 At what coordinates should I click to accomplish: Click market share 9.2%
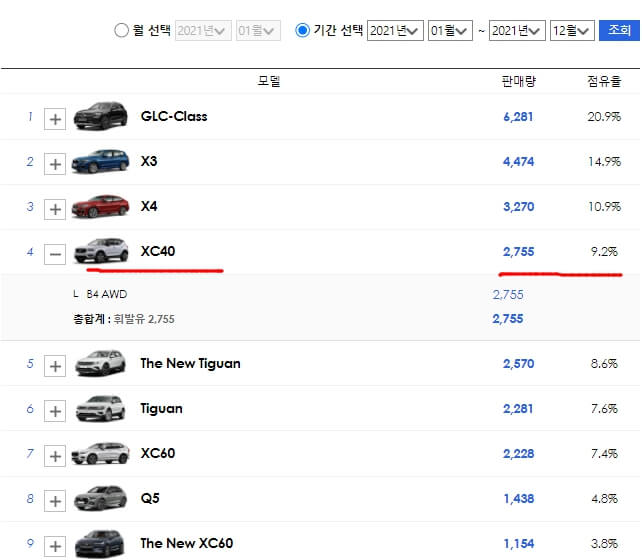coord(604,251)
